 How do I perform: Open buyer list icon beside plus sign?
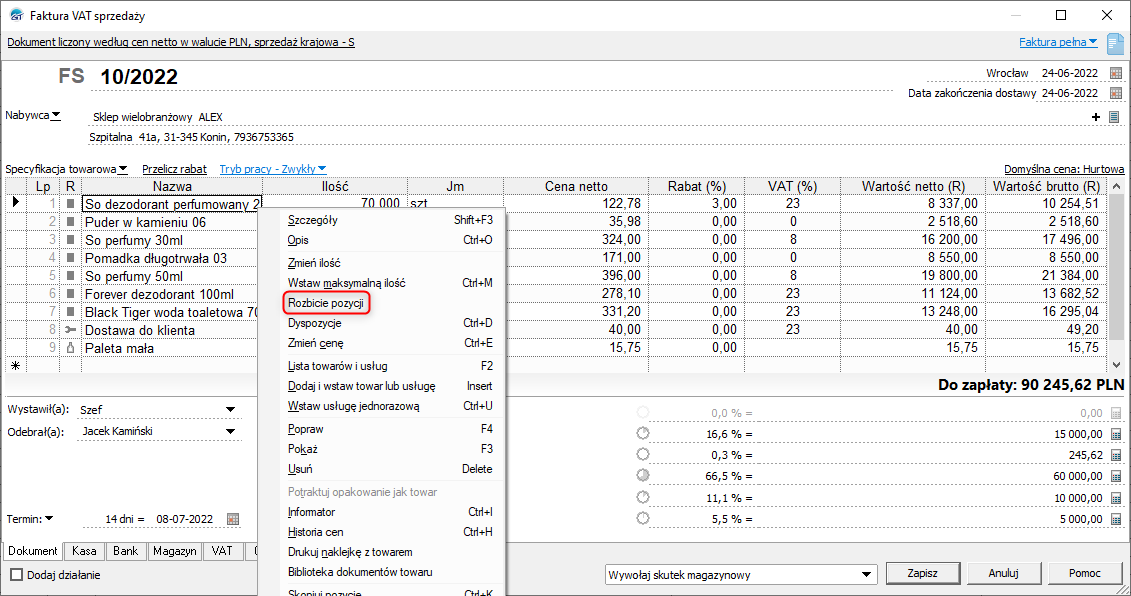point(1114,117)
